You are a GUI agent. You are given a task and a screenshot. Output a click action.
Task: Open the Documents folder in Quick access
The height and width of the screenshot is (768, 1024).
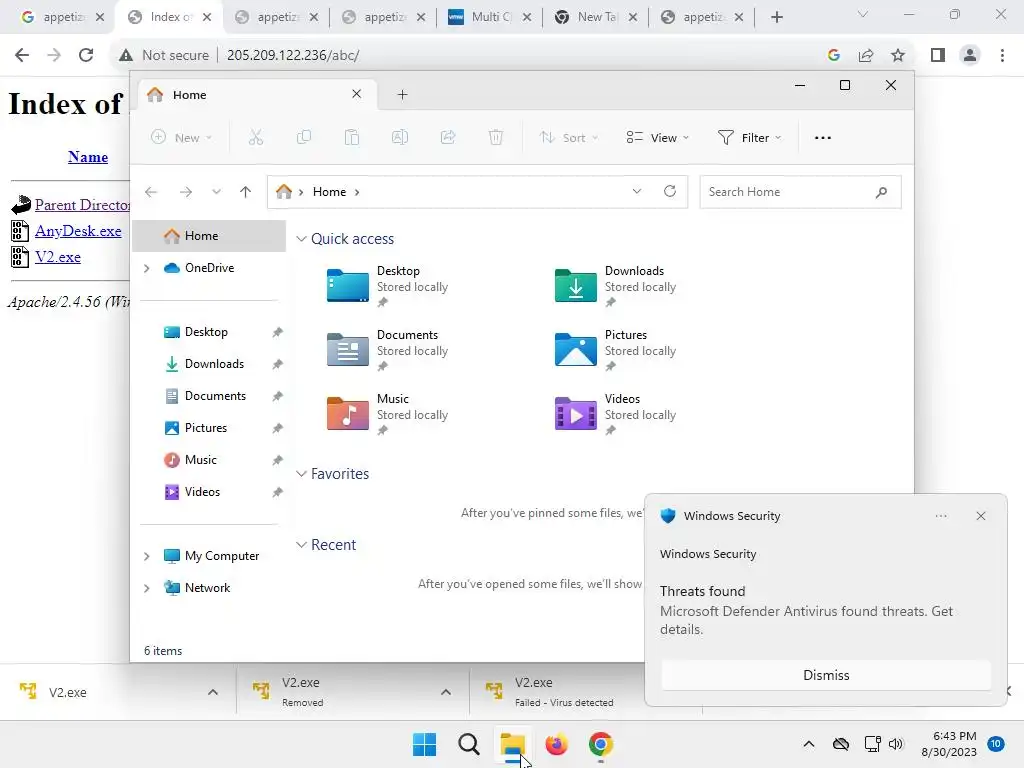pos(389,350)
